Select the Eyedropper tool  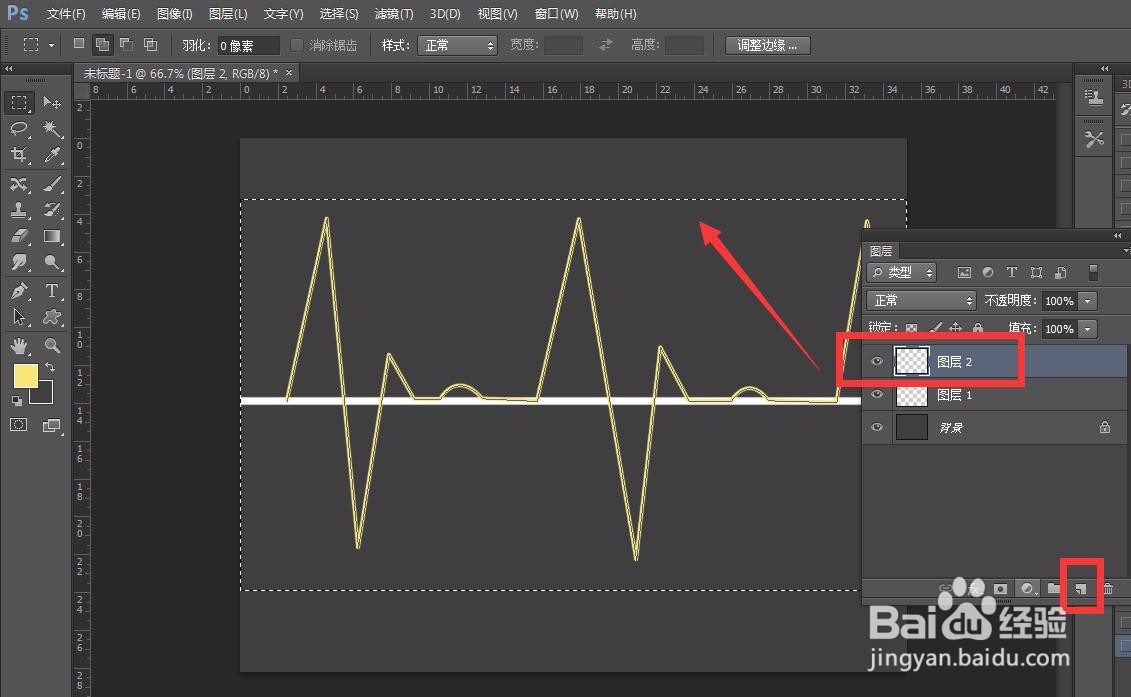(x=52, y=154)
